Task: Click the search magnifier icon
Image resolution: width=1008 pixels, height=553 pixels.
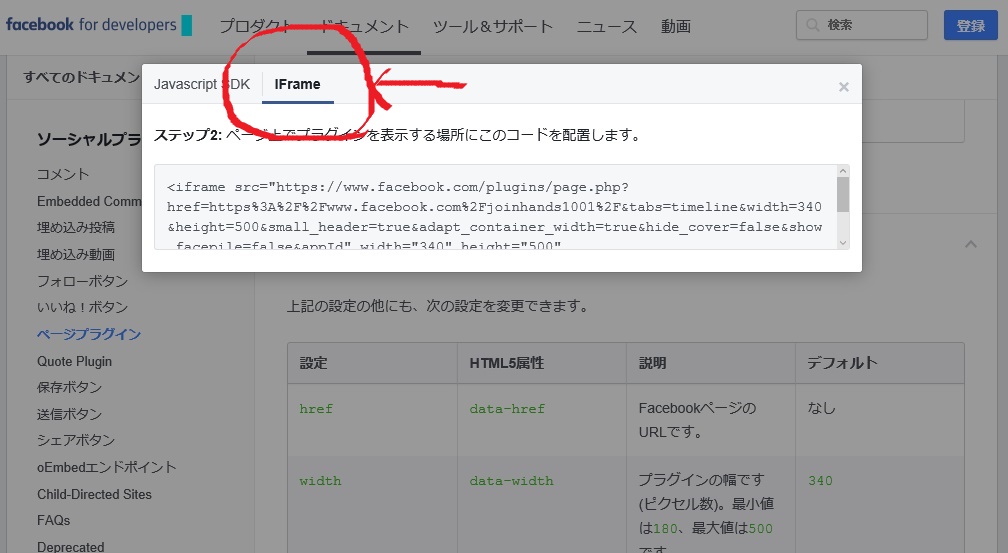Action: point(813,25)
